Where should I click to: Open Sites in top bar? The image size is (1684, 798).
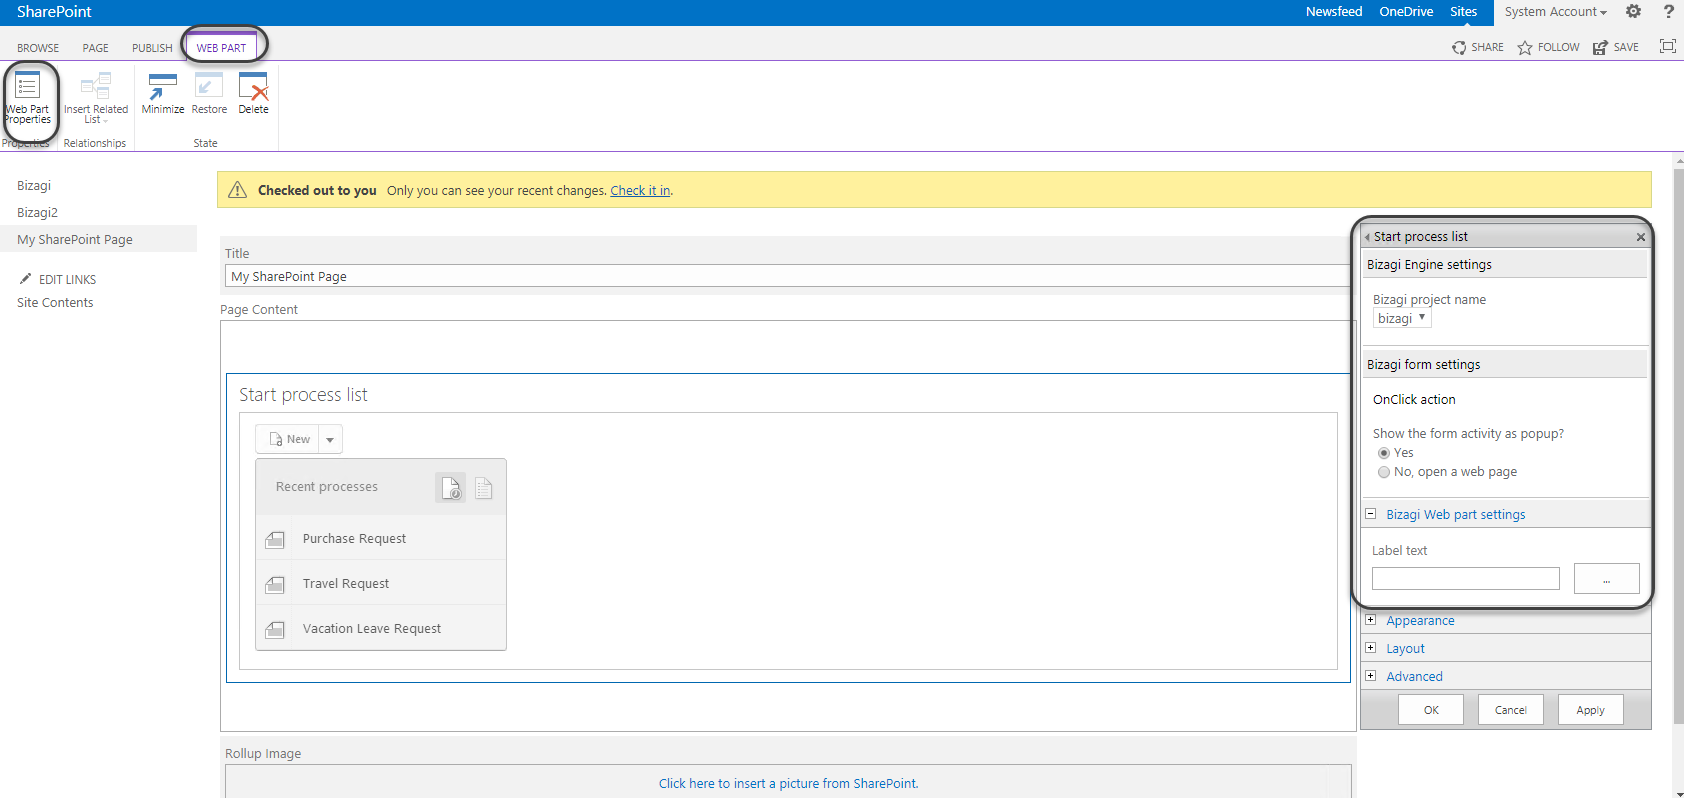coord(1464,12)
